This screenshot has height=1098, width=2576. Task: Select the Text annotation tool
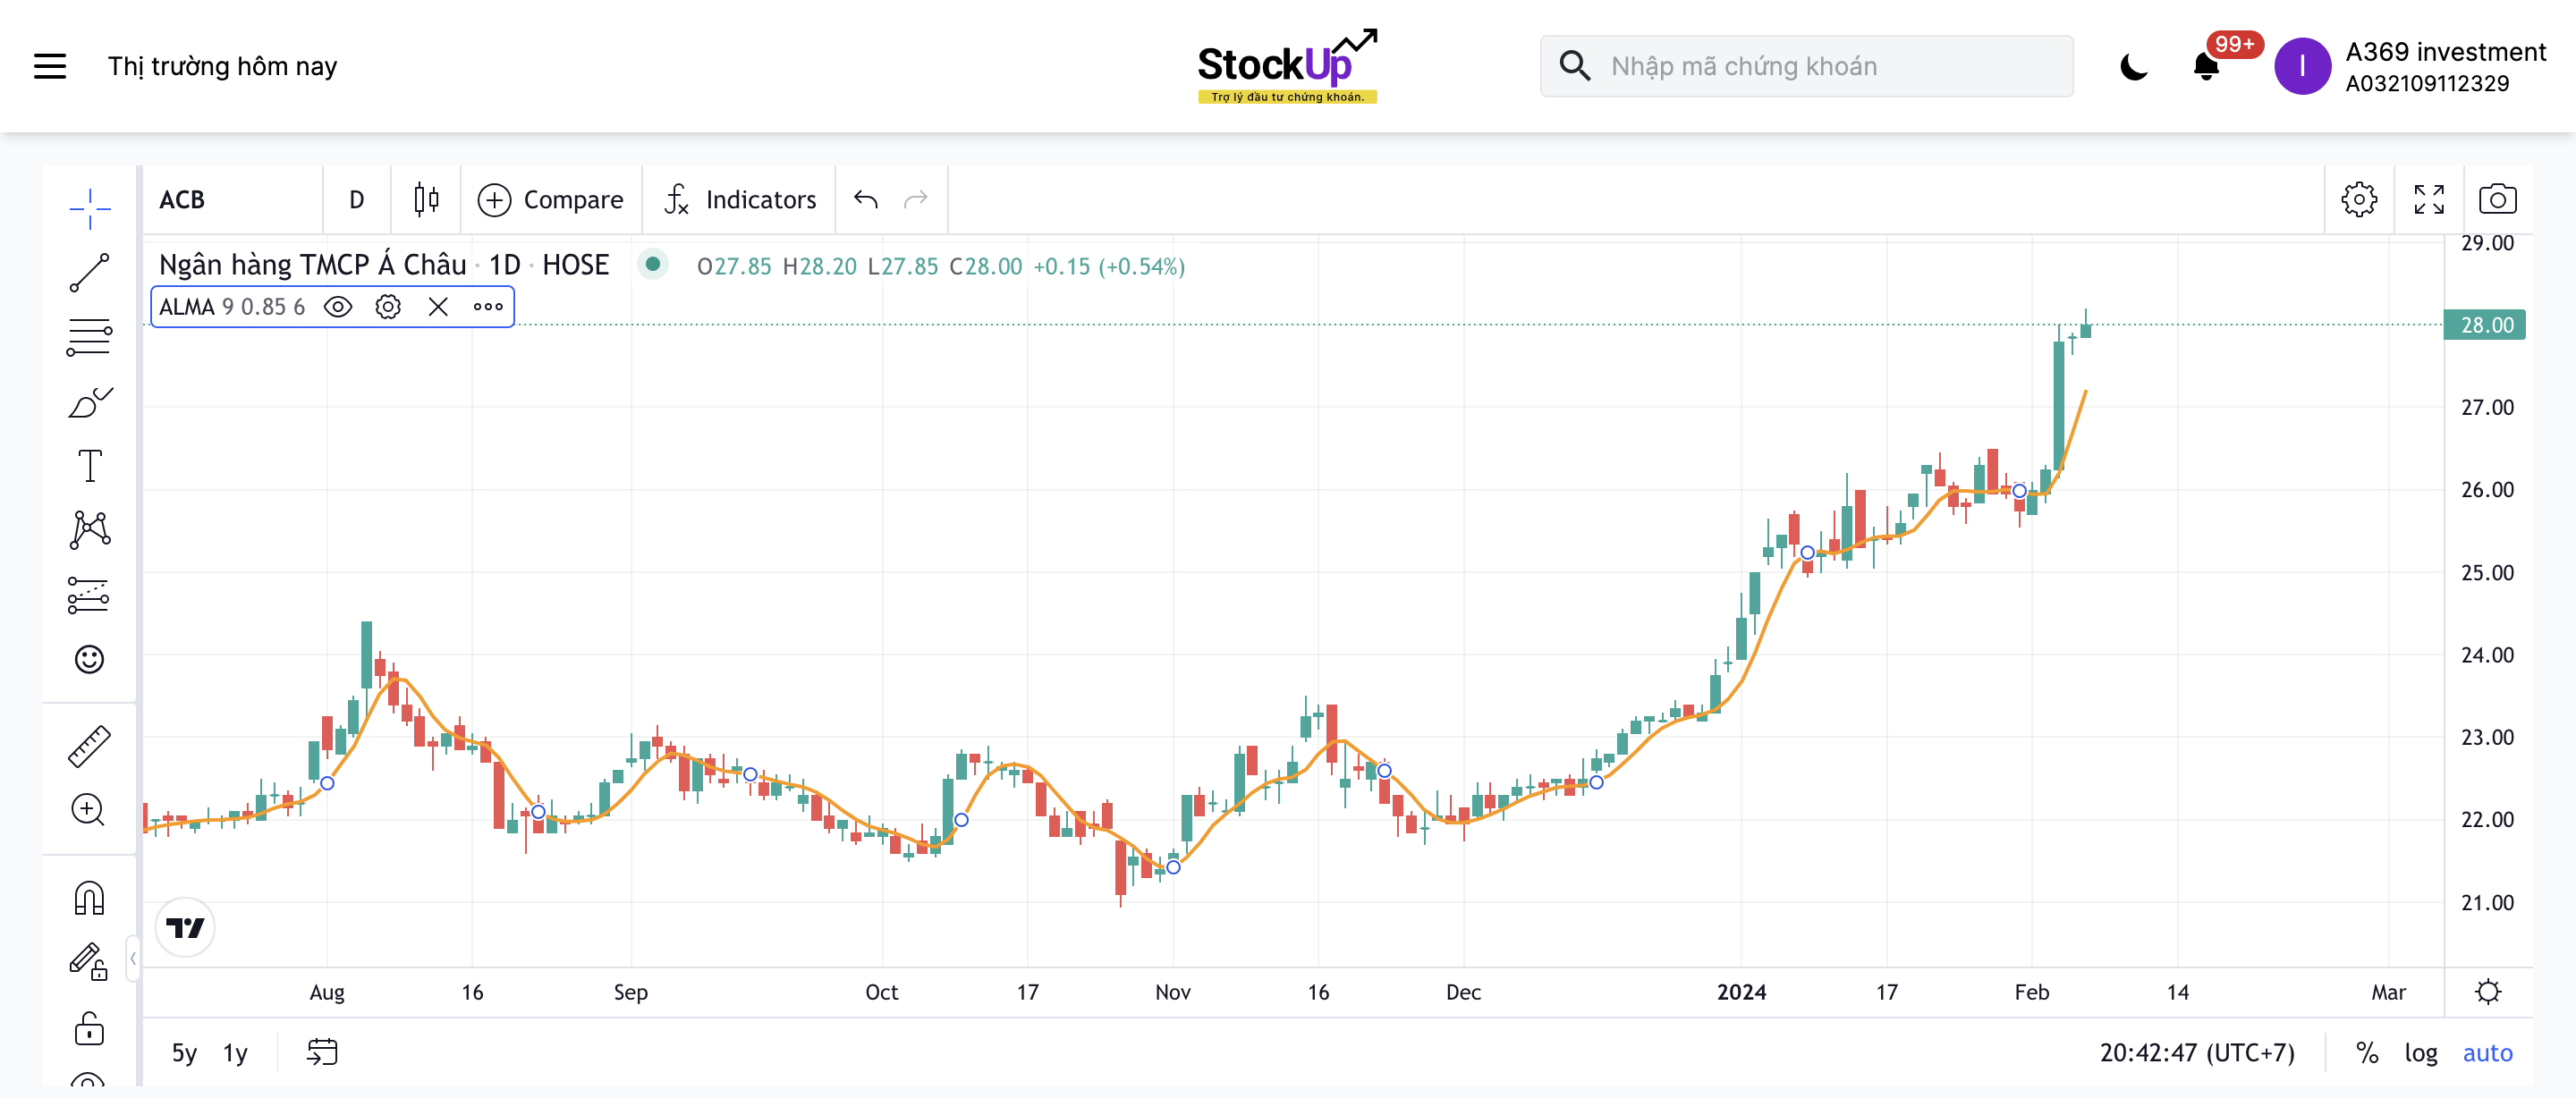[x=89, y=466]
